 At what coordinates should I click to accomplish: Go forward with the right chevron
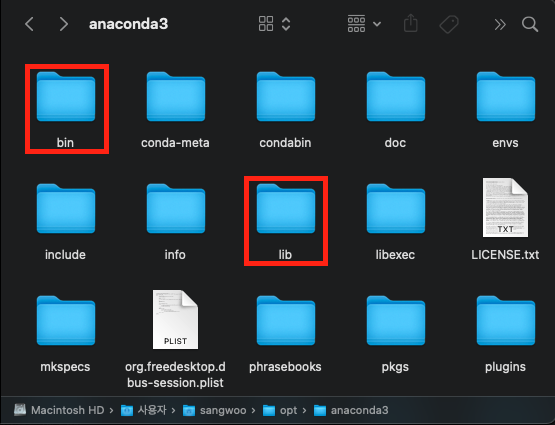(x=63, y=24)
